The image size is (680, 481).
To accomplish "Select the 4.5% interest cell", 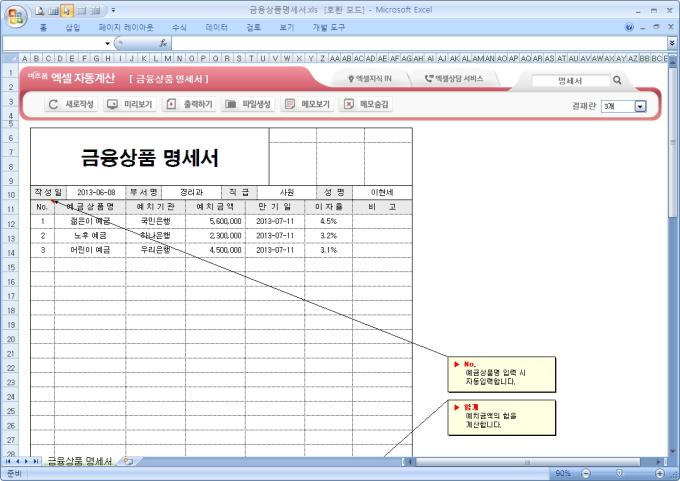I will [328, 222].
